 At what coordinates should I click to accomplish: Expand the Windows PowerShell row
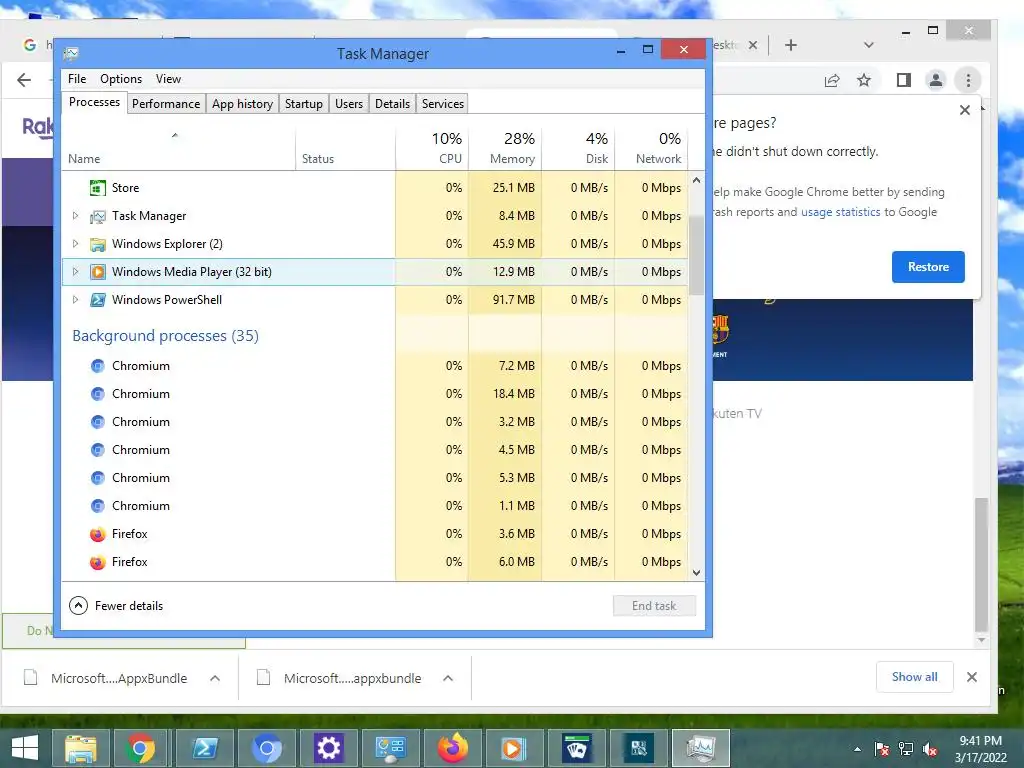pos(75,300)
